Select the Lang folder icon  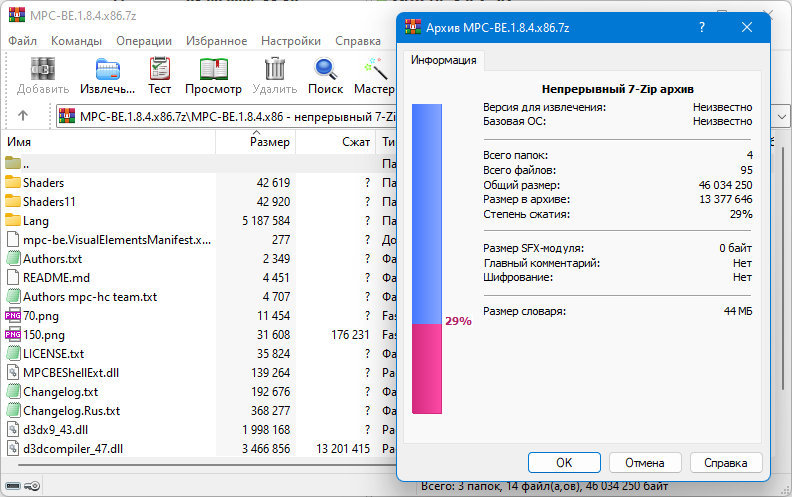click(13, 220)
